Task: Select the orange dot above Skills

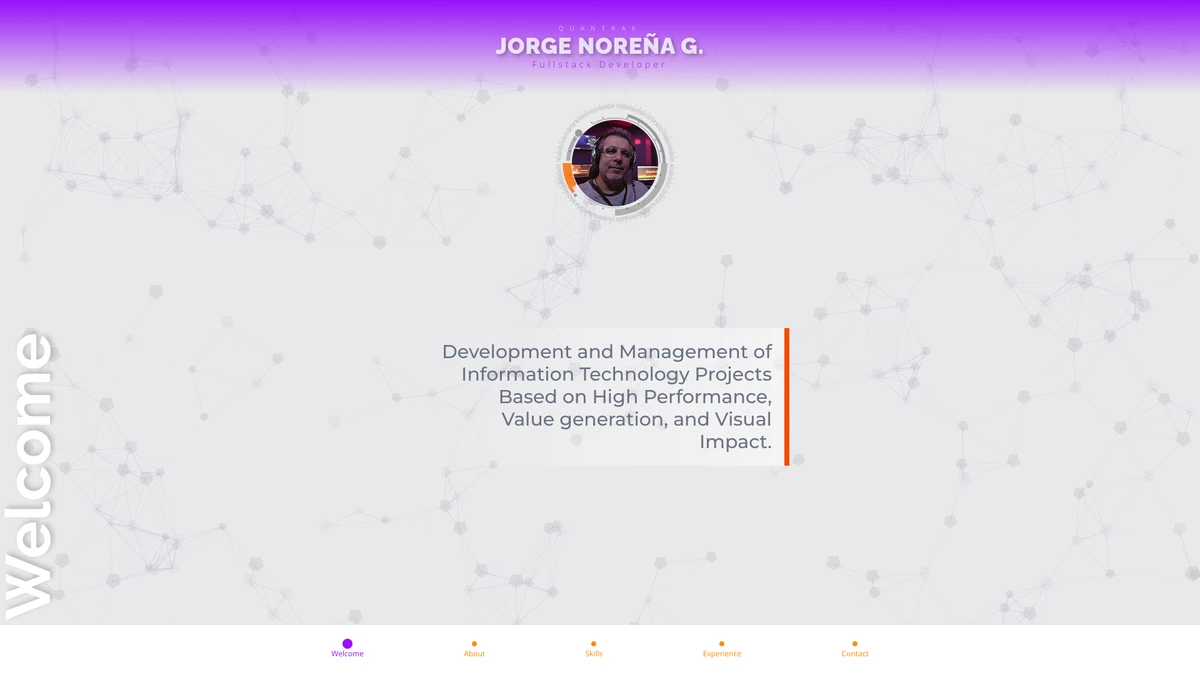Action: click(x=593, y=644)
